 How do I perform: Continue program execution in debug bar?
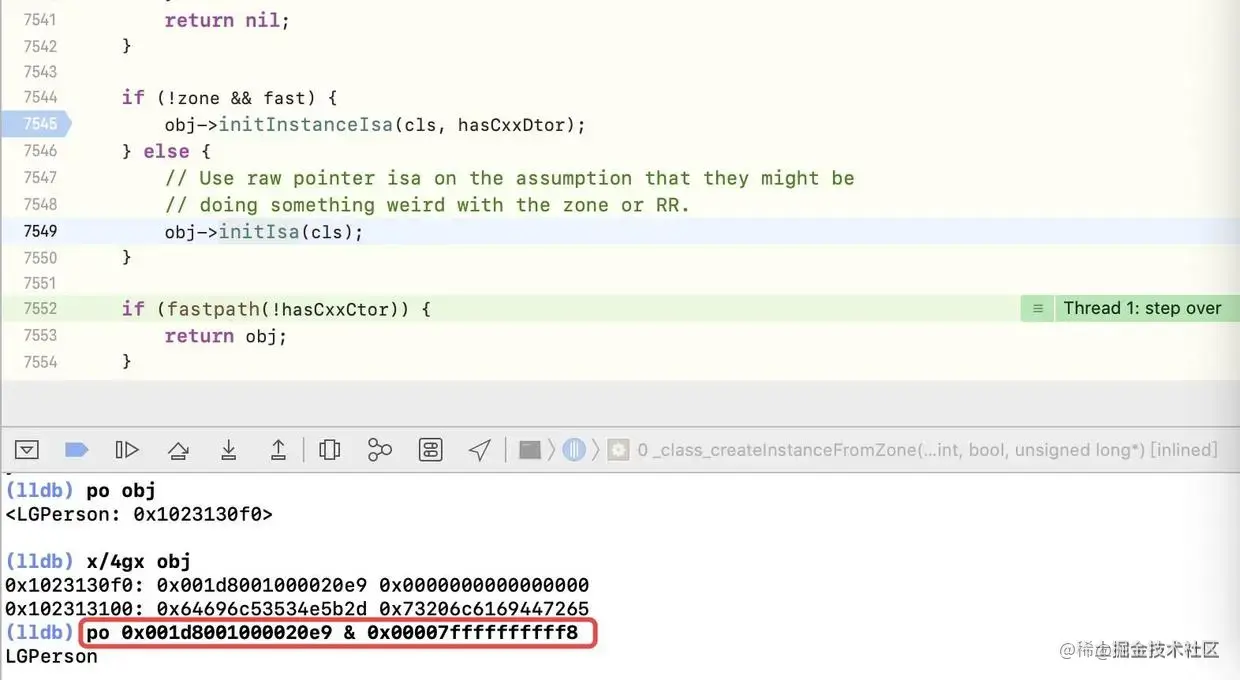coord(127,450)
